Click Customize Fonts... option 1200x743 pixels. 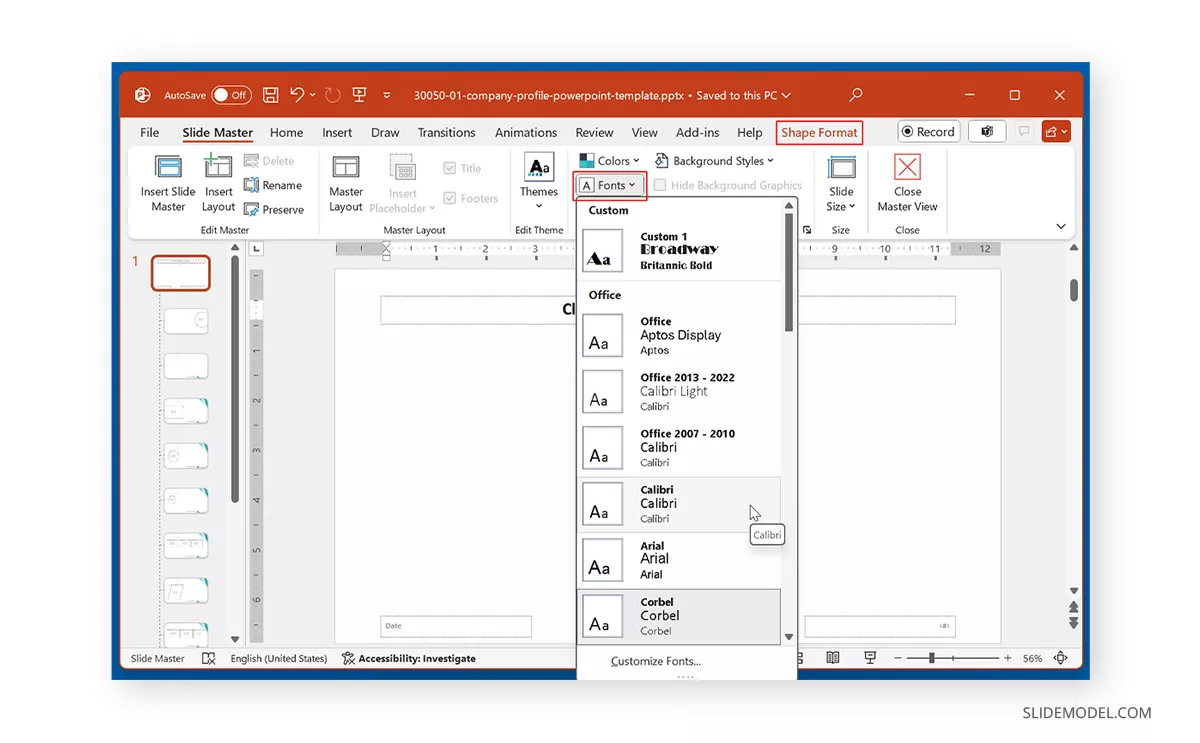pyautogui.click(x=656, y=661)
